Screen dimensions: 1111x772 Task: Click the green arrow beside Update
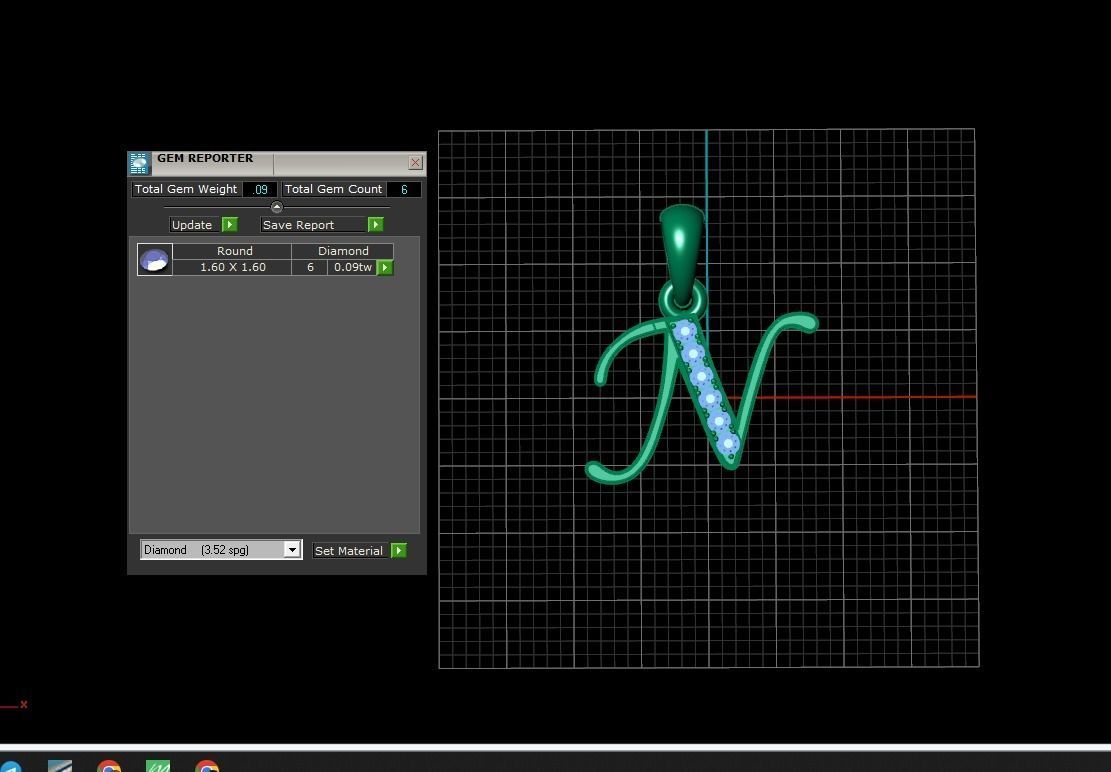[230, 225]
